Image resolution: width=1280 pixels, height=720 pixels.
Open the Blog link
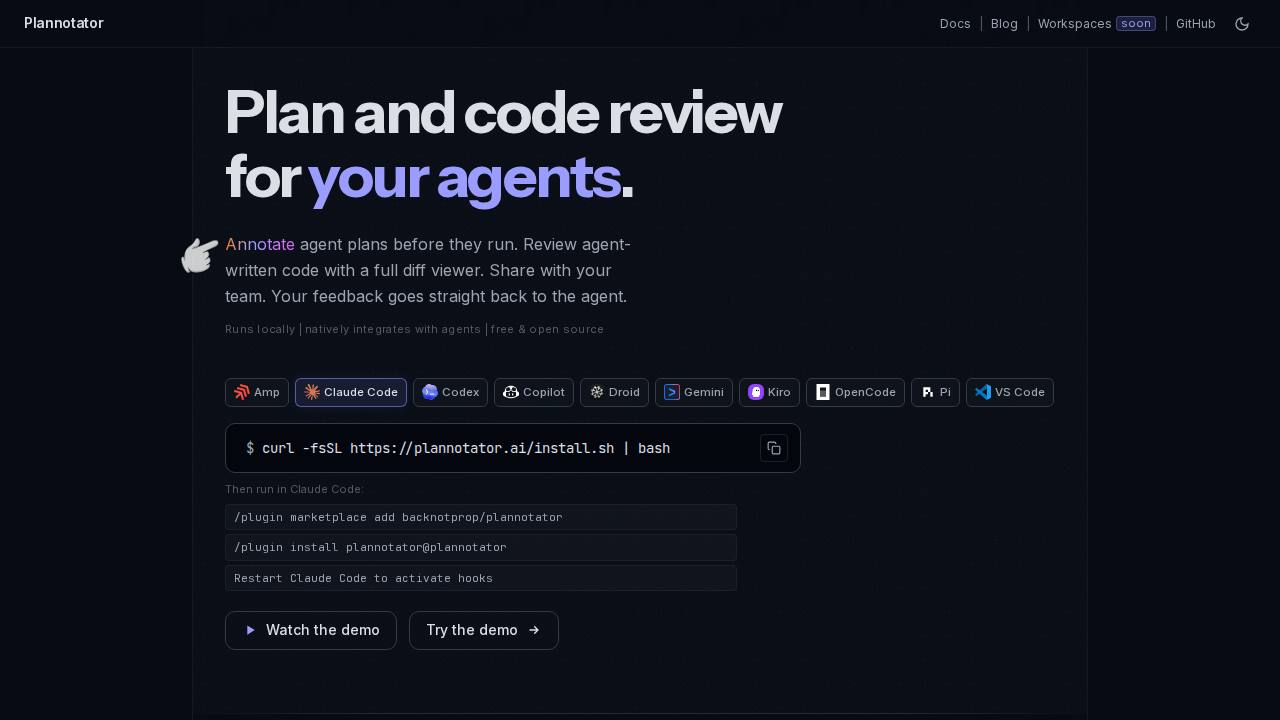[x=1004, y=24]
